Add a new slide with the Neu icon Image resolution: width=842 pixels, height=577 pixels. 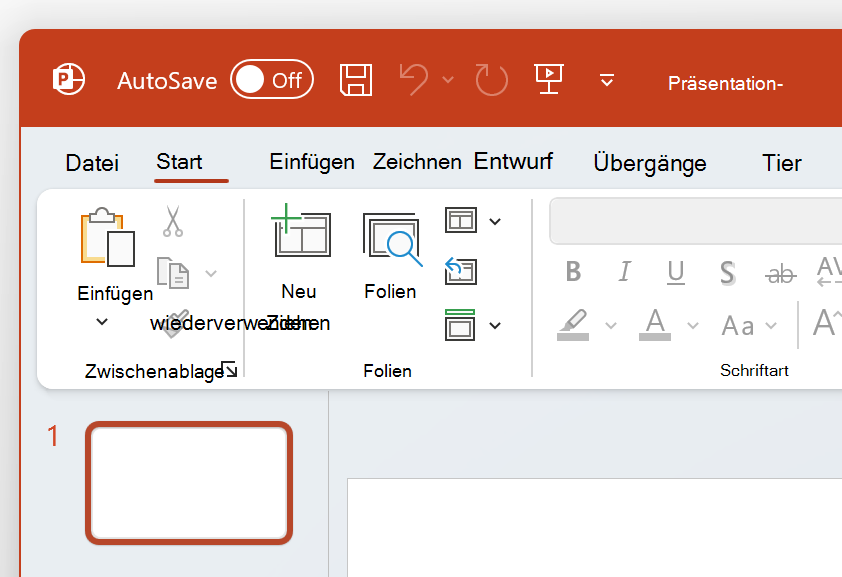[x=301, y=230]
